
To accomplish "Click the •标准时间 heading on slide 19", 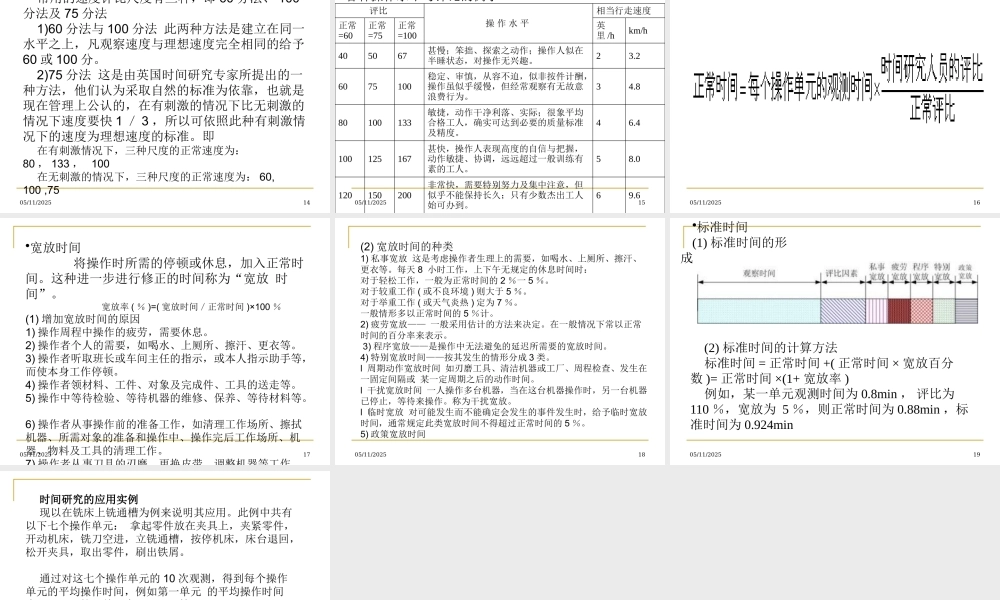I will tap(720, 226).
